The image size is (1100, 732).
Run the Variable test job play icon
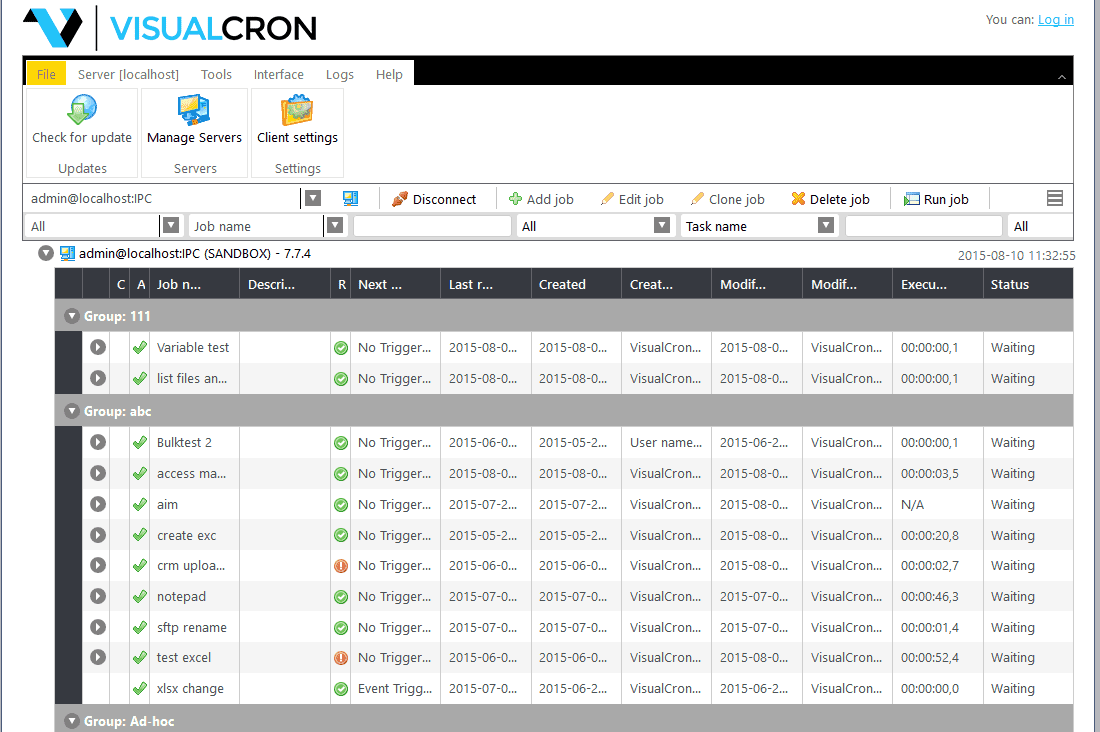[98, 347]
